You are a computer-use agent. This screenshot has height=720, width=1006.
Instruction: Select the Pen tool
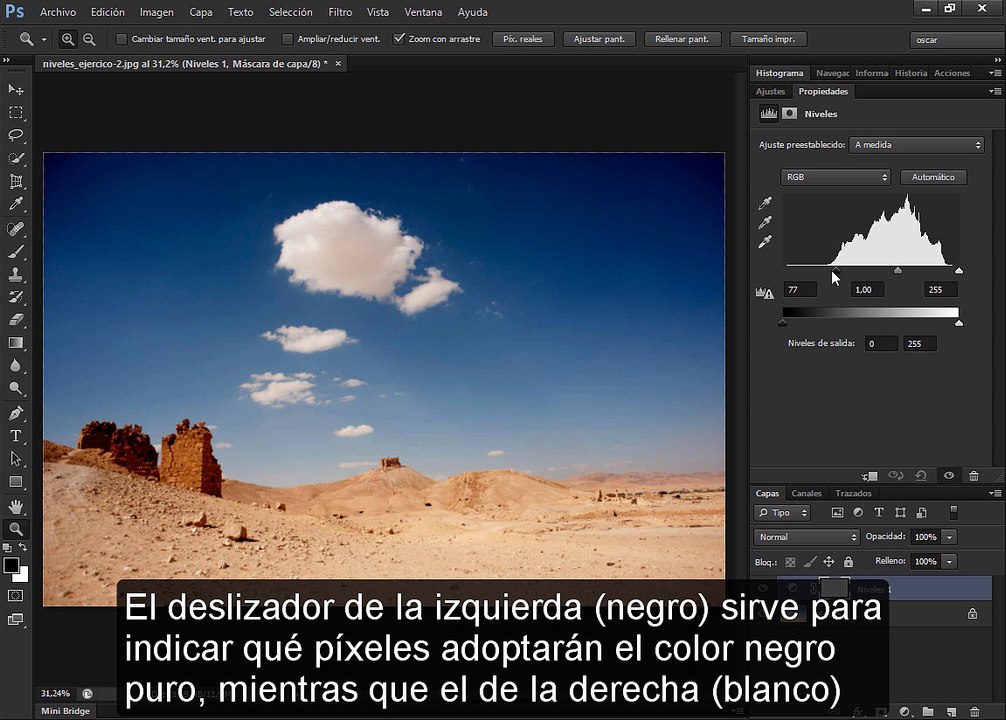coord(16,413)
